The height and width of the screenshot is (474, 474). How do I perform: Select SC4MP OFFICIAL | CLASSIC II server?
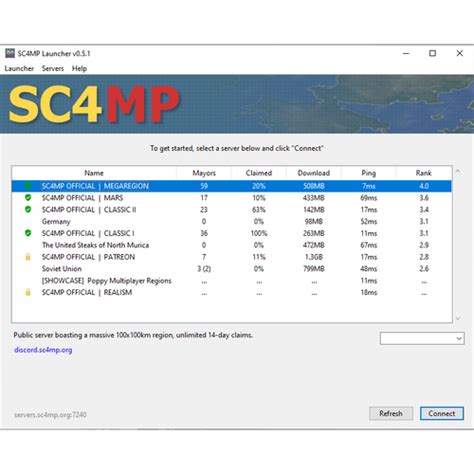[x=232, y=210]
